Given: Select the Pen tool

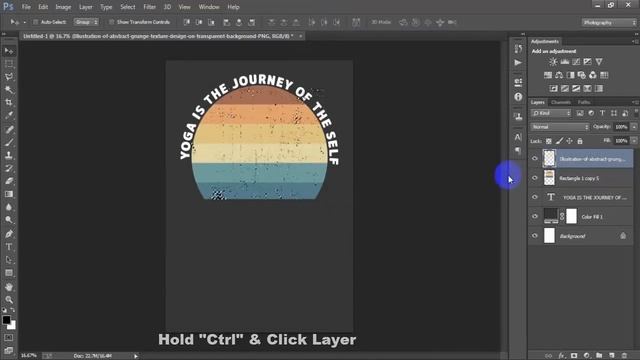Looking at the screenshot, I should pyautogui.click(x=9, y=234).
